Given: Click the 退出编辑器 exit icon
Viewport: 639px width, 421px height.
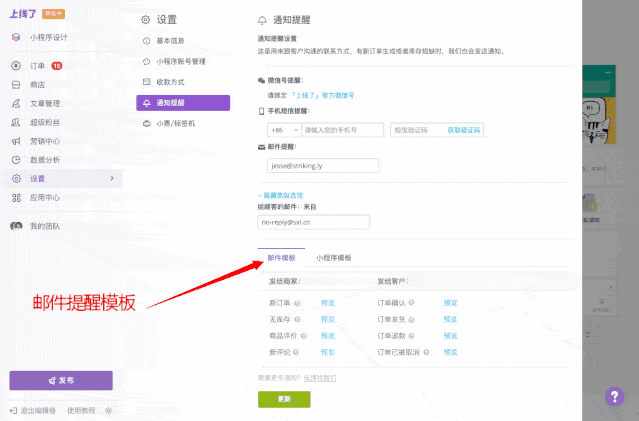Looking at the screenshot, I should (13, 411).
